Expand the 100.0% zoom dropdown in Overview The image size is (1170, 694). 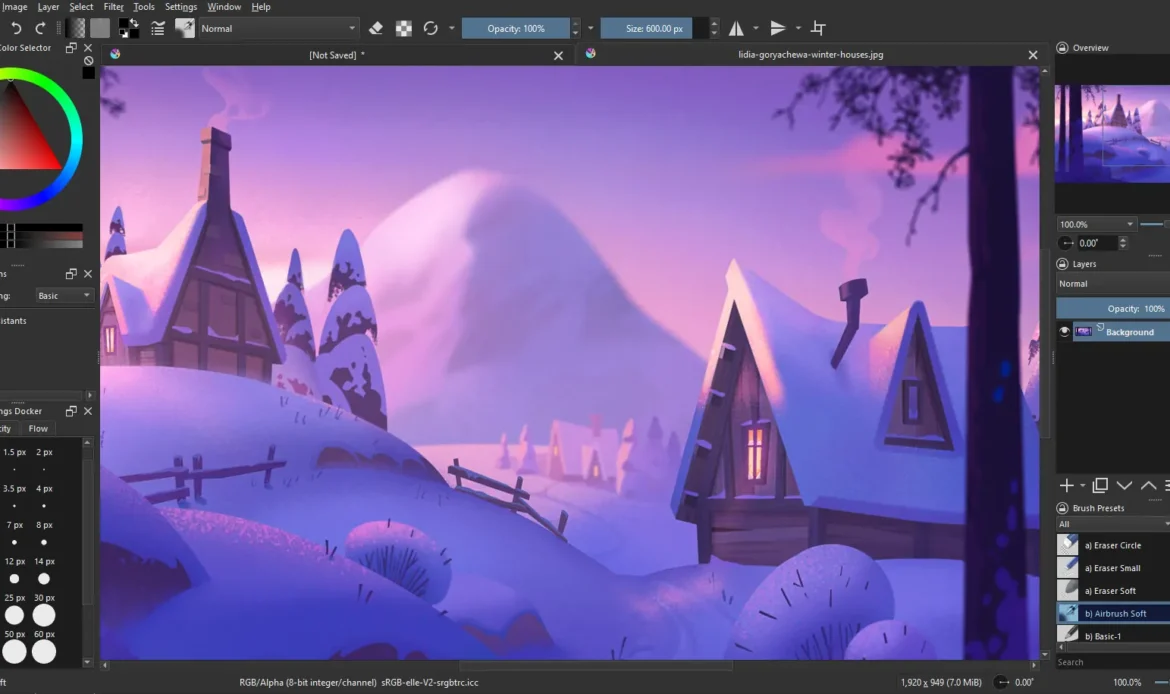point(1097,225)
